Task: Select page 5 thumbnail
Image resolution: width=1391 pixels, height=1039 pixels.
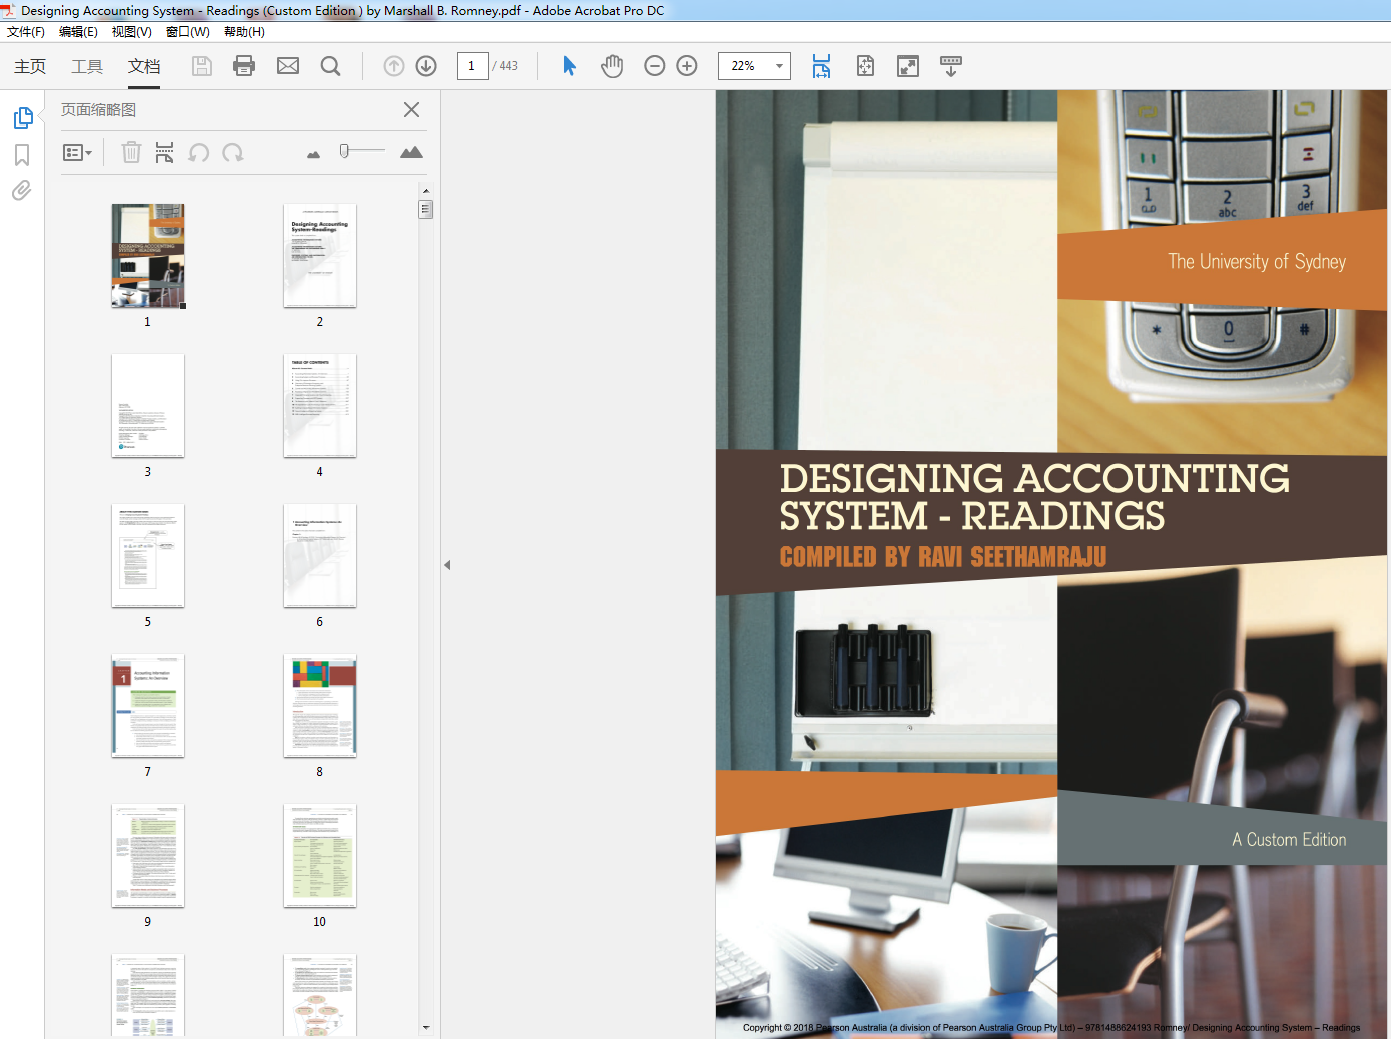Action: pos(148,556)
